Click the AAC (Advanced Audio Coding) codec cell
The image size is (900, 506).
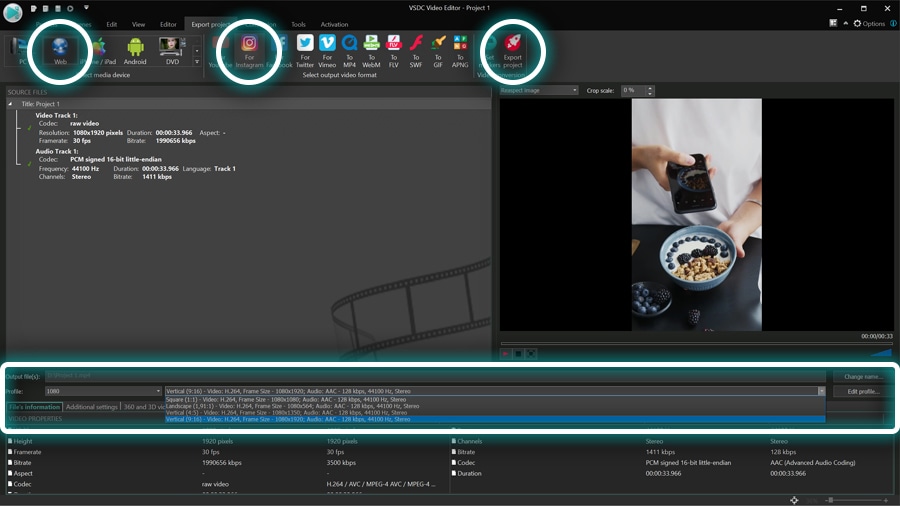[812, 462]
